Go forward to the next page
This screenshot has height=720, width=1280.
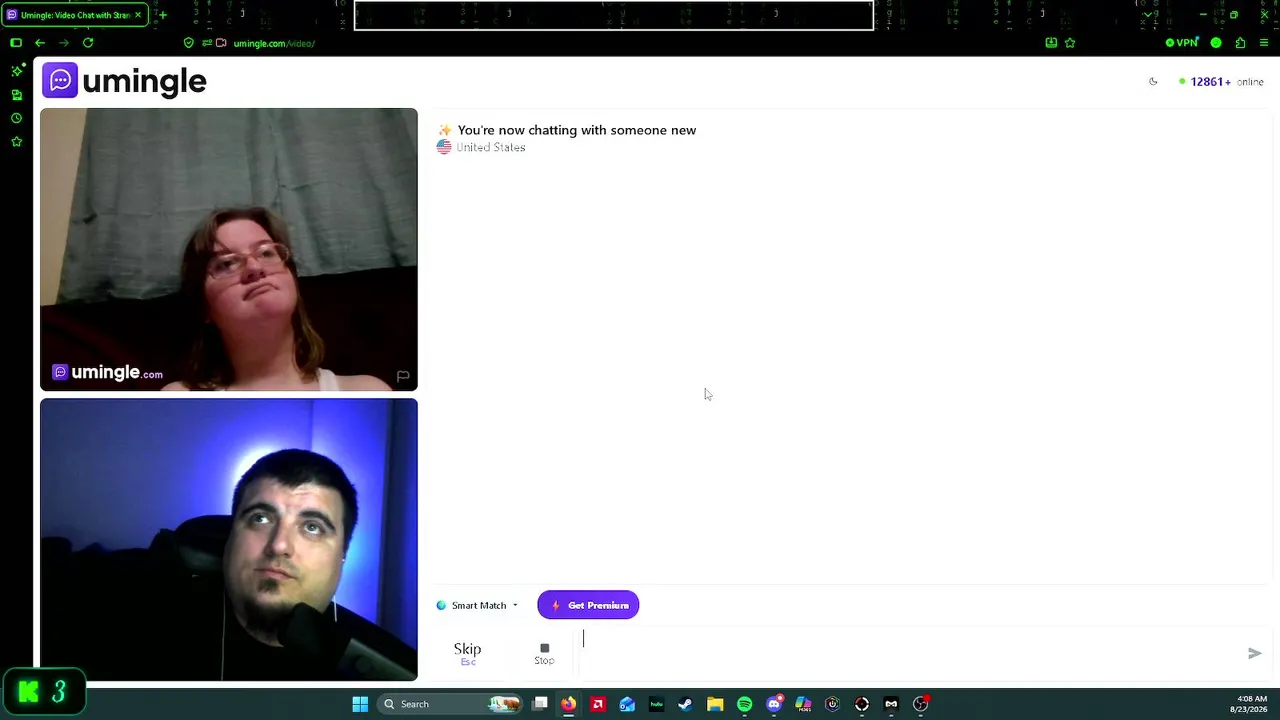point(64,43)
